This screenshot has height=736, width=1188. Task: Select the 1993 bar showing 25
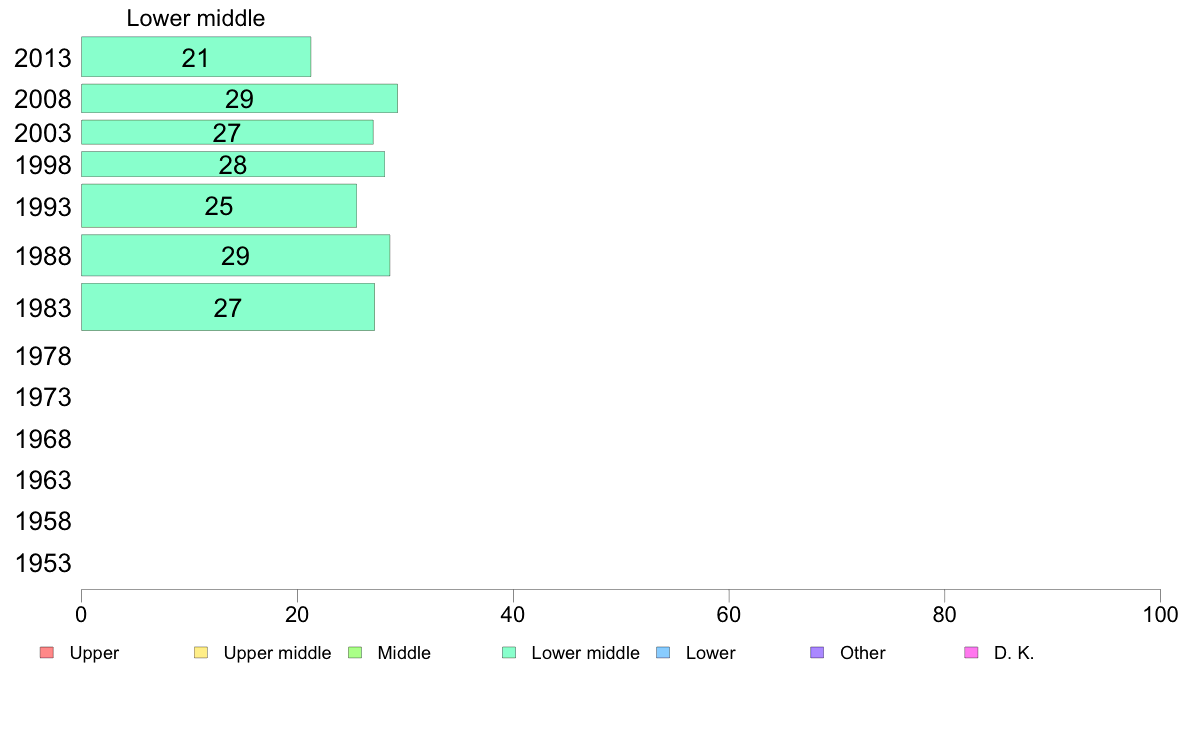pyautogui.click(x=219, y=205)
